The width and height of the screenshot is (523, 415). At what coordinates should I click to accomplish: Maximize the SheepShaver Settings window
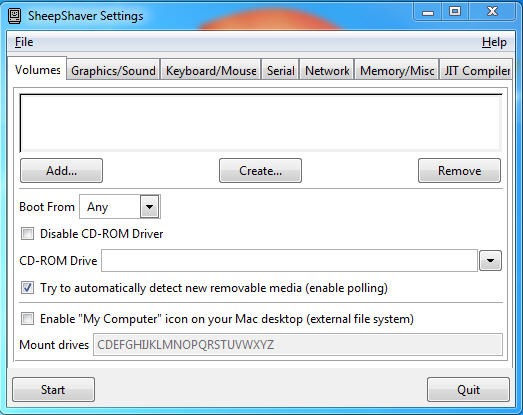pos(455,12)
